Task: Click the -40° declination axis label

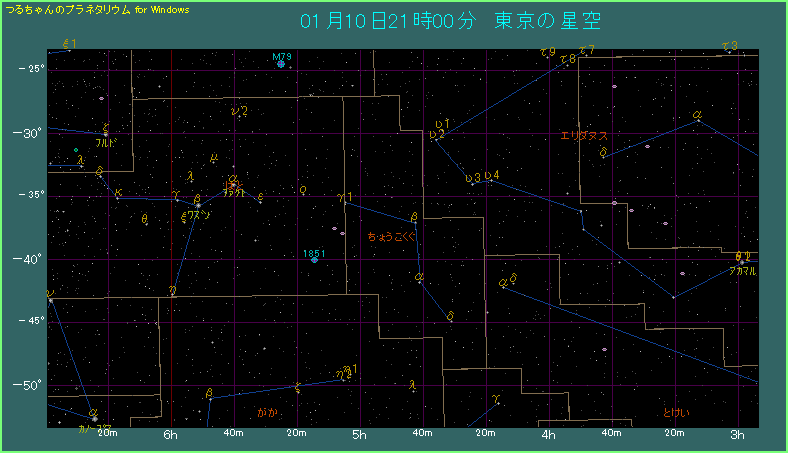Action: (32, 259)
